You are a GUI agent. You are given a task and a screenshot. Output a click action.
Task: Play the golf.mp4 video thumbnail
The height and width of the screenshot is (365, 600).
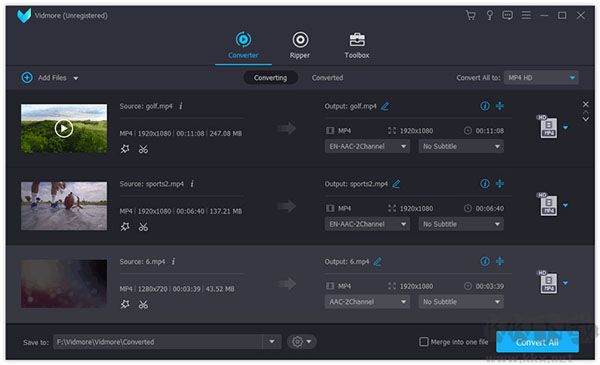[x=64, y=128]
